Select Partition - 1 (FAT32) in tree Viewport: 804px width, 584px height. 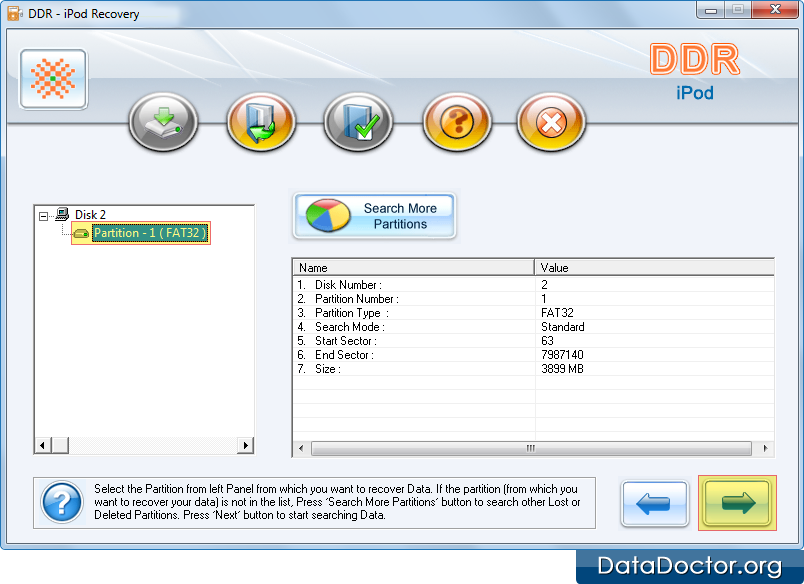[150, 233]
